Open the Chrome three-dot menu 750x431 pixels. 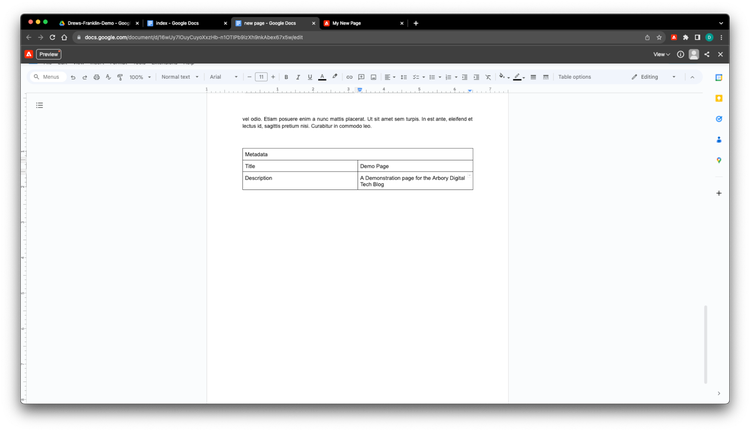point(721,37)
